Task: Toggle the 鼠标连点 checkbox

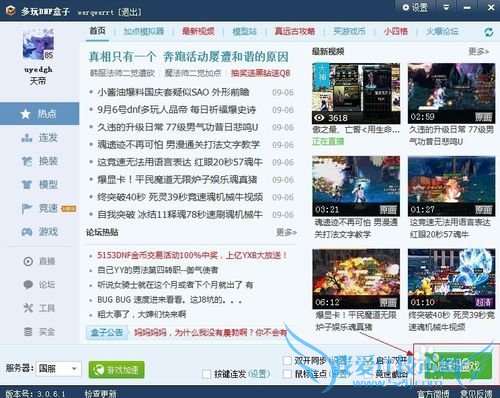Action: tap(287, 374)
